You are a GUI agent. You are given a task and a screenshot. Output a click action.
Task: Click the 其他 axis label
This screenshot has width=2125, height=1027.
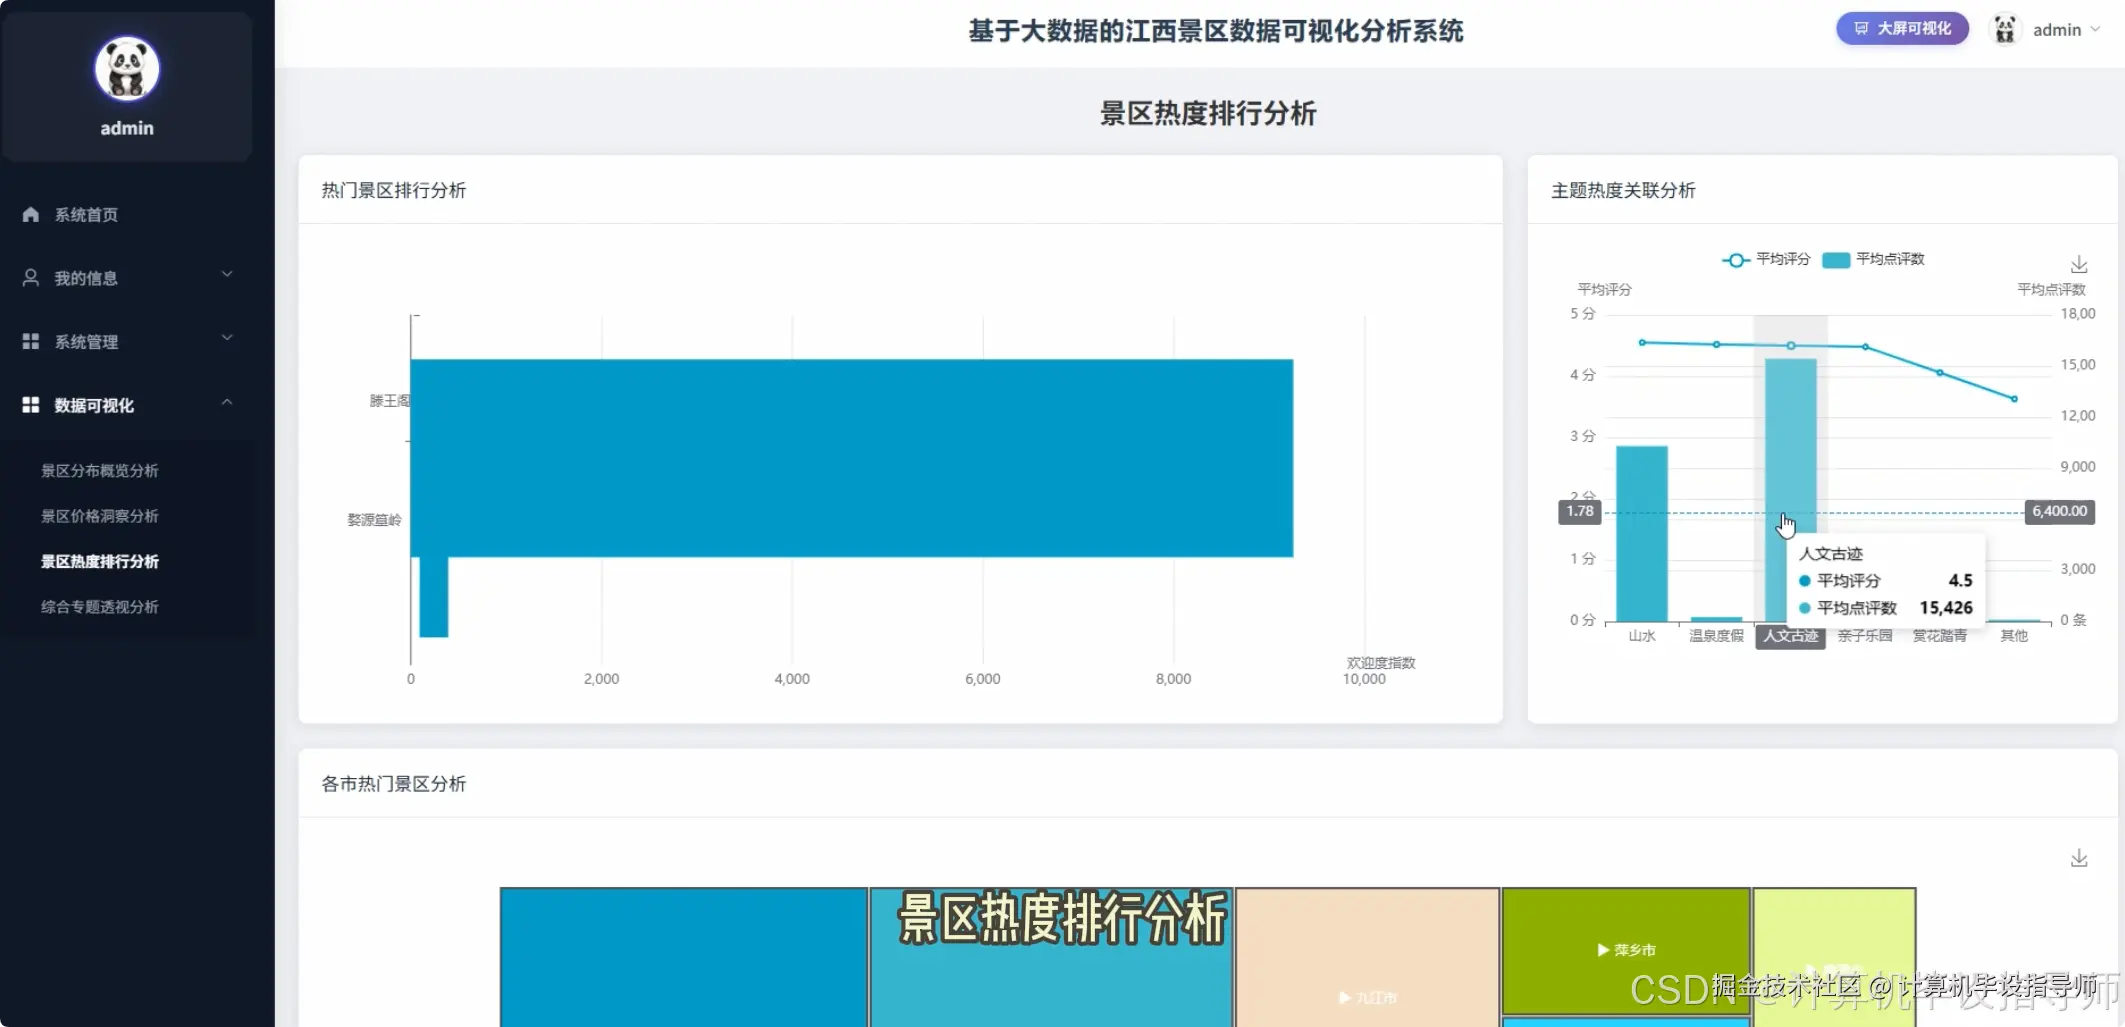click(x=2014, y=636)
